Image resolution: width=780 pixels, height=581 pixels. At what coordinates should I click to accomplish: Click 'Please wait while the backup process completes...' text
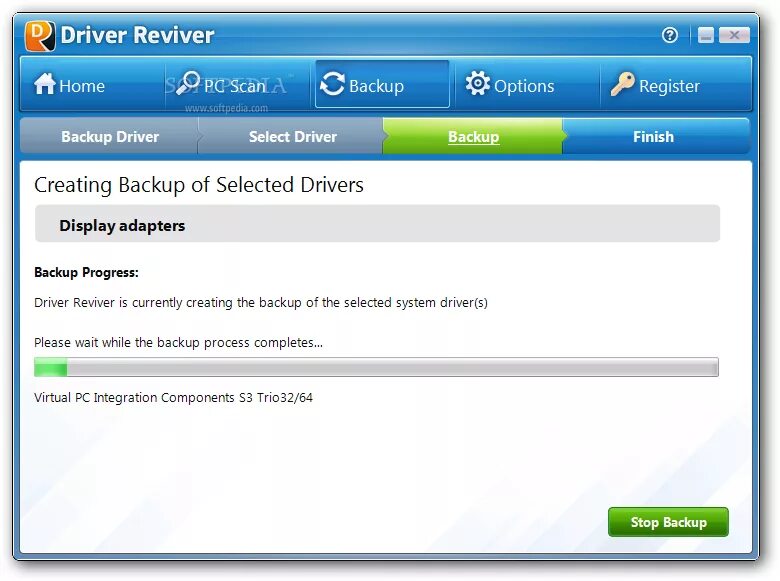pos(178,343)
